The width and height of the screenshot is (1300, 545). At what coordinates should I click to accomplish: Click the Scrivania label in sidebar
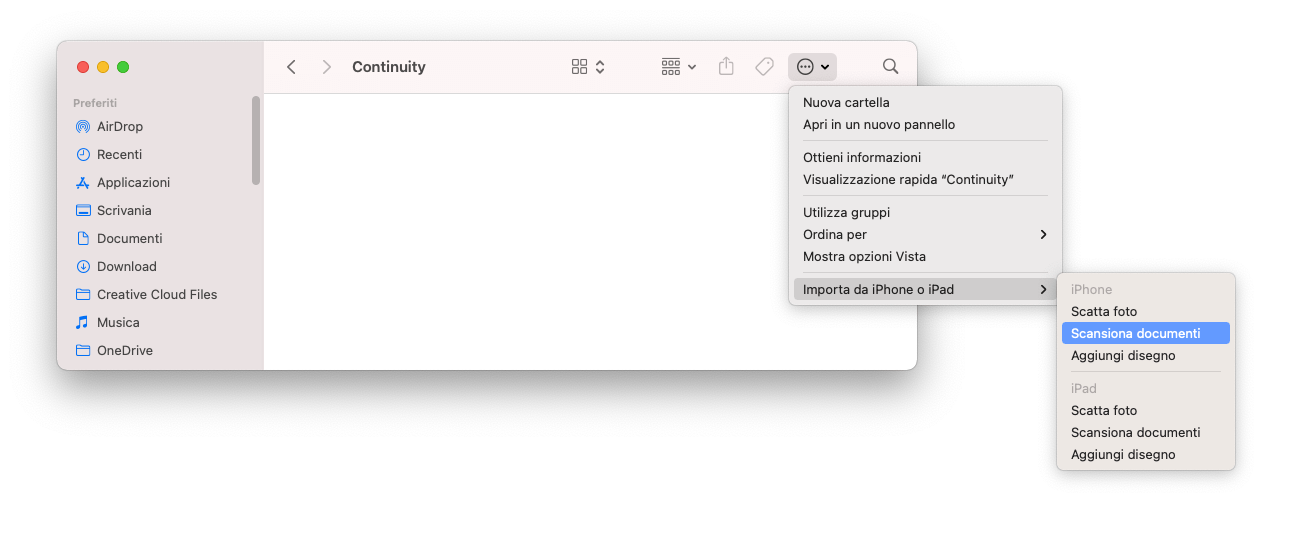click(124, 211)
